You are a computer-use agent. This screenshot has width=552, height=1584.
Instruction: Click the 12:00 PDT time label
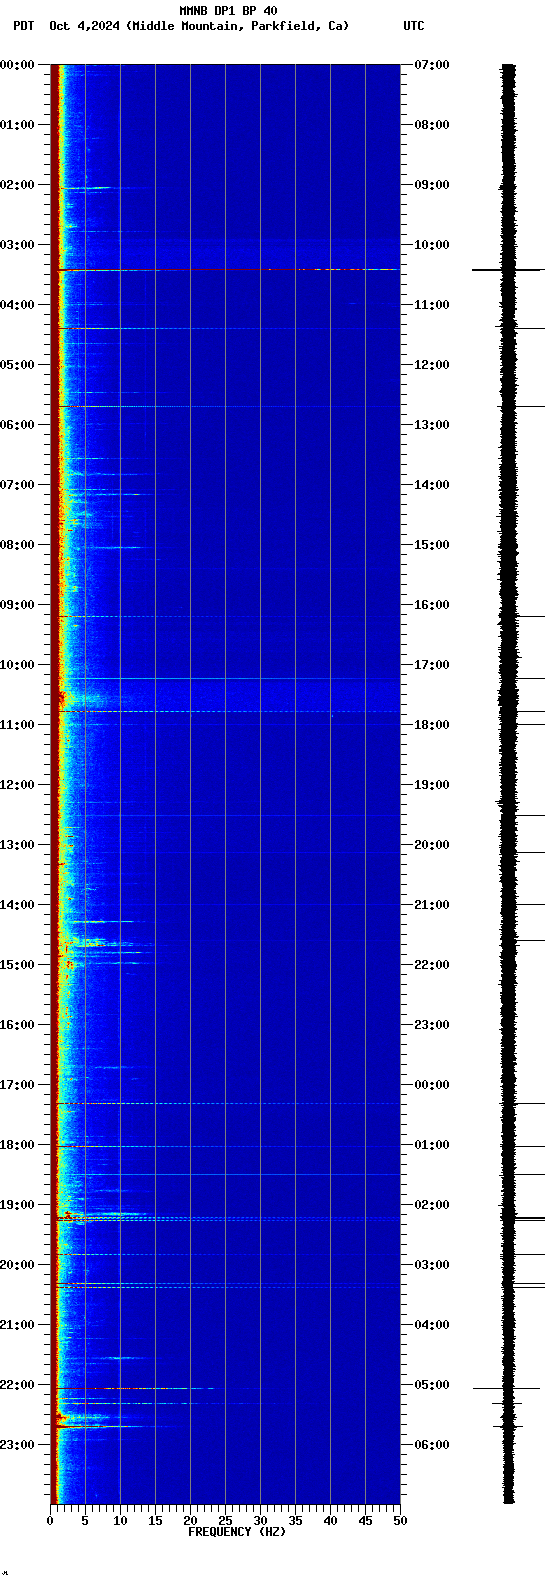point(17,785)
